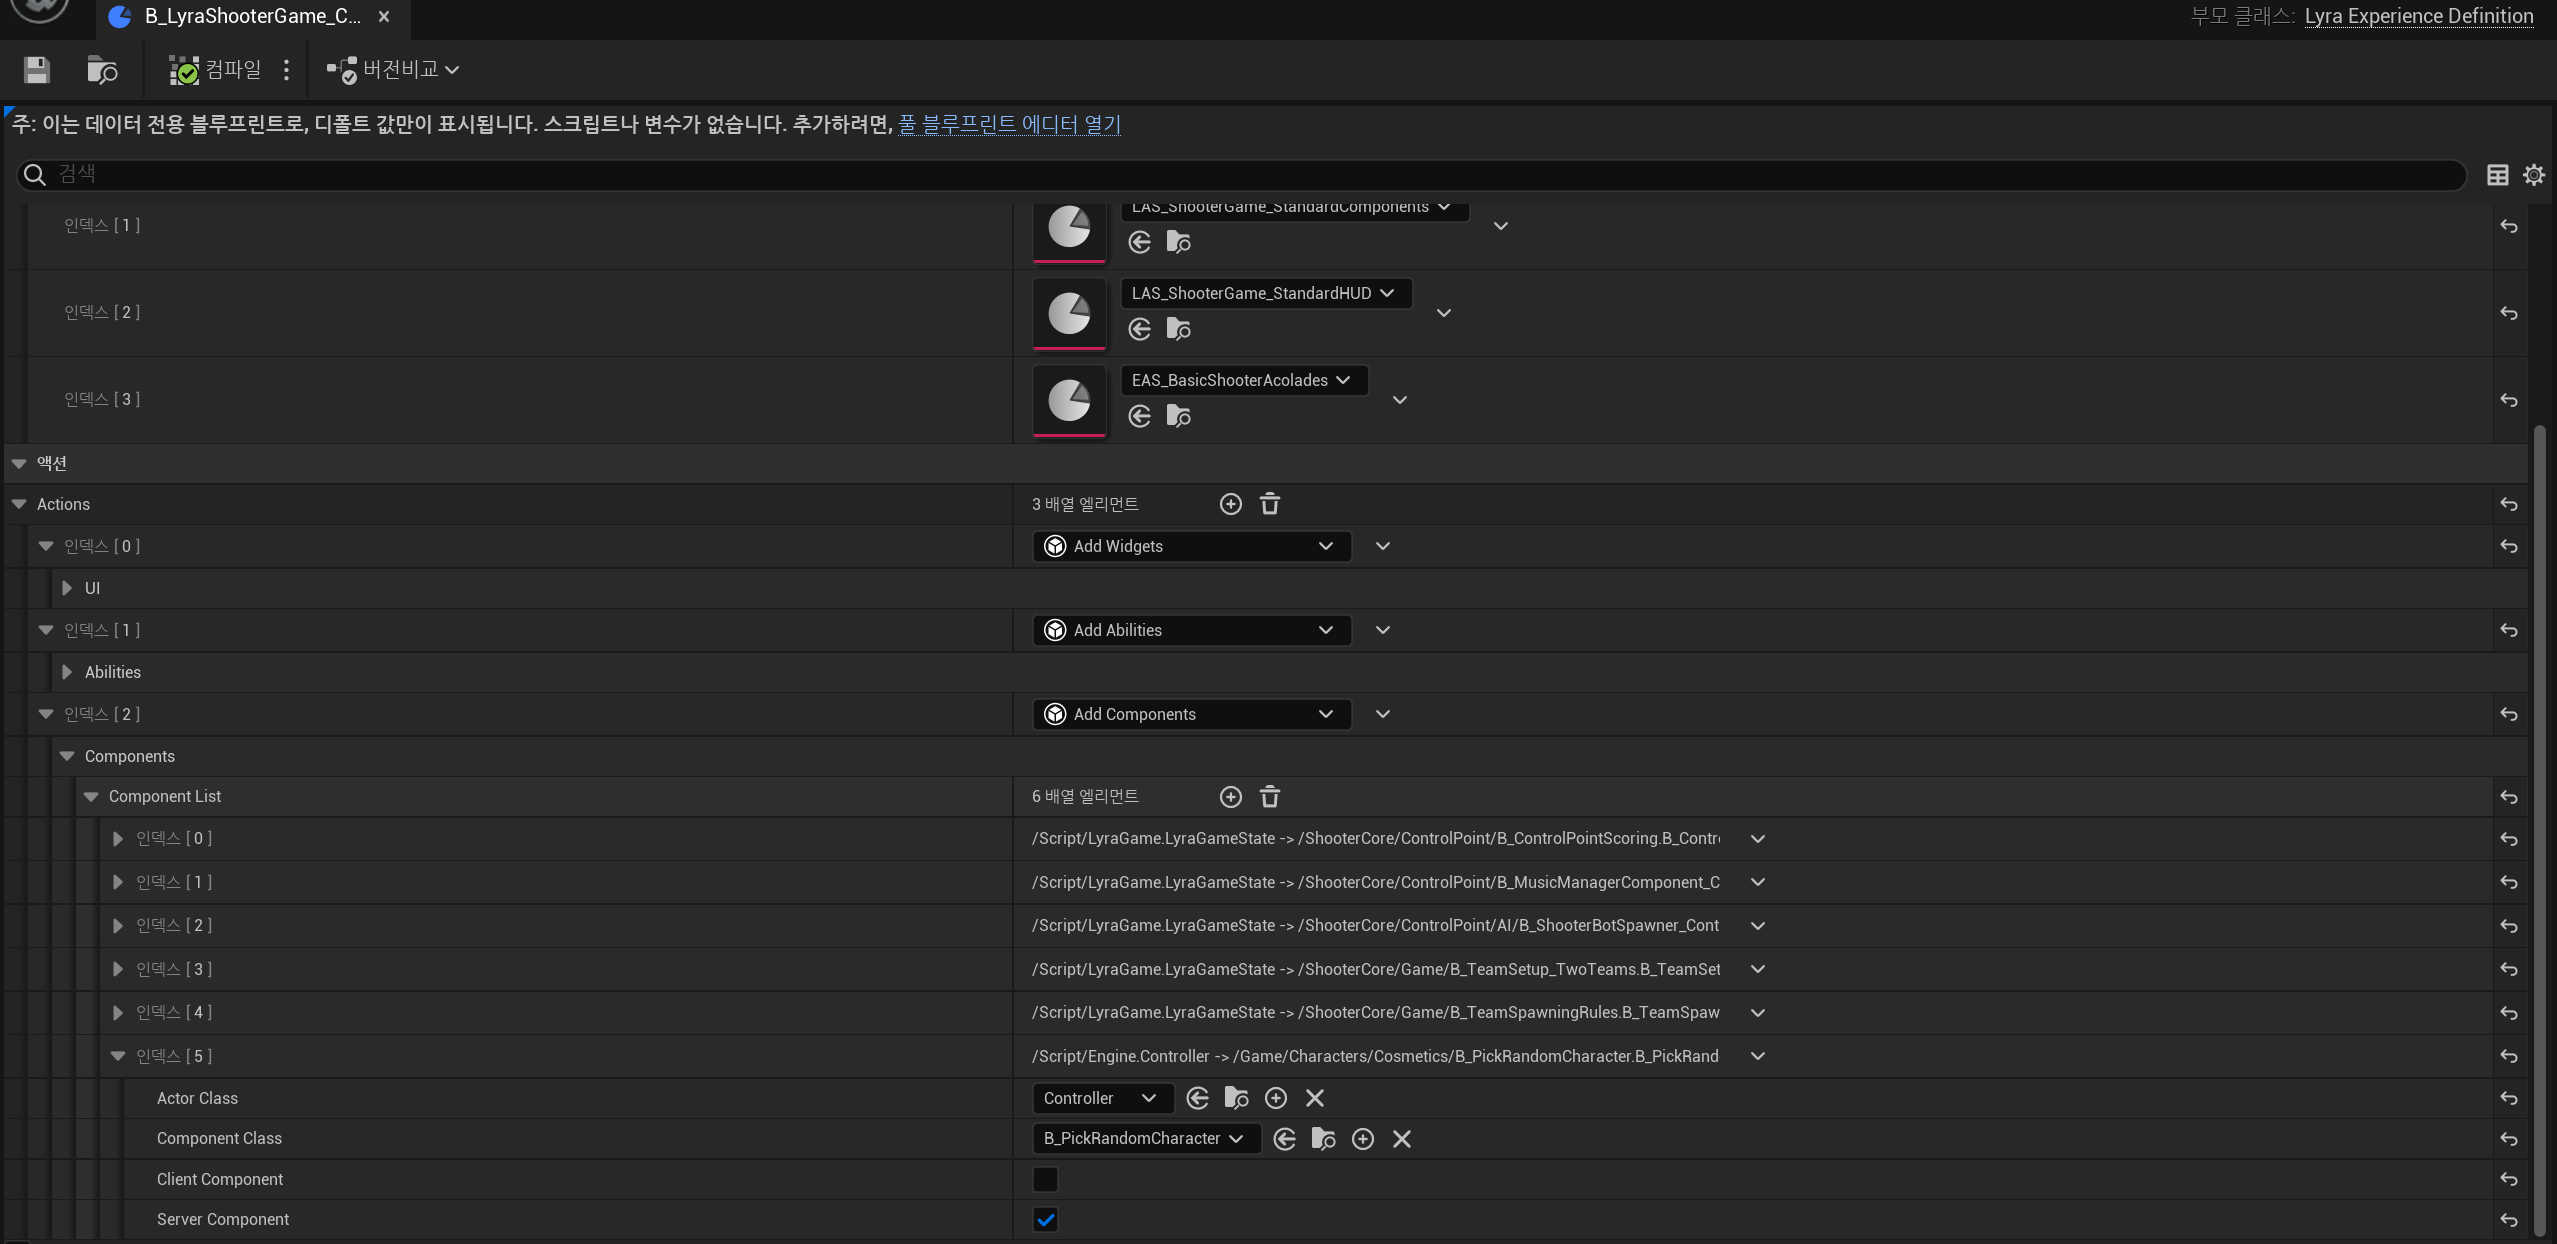Use selected asset for LAS_ShooterGame_StandardHUD
The width and height of the screenshot is (2557, 1244).
(x=1139, y=329)
